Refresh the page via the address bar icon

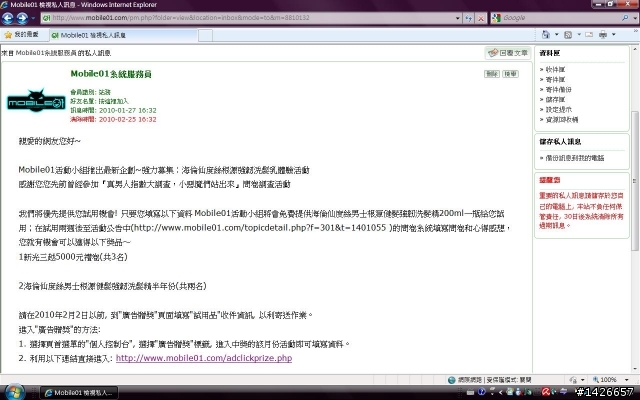469,18
